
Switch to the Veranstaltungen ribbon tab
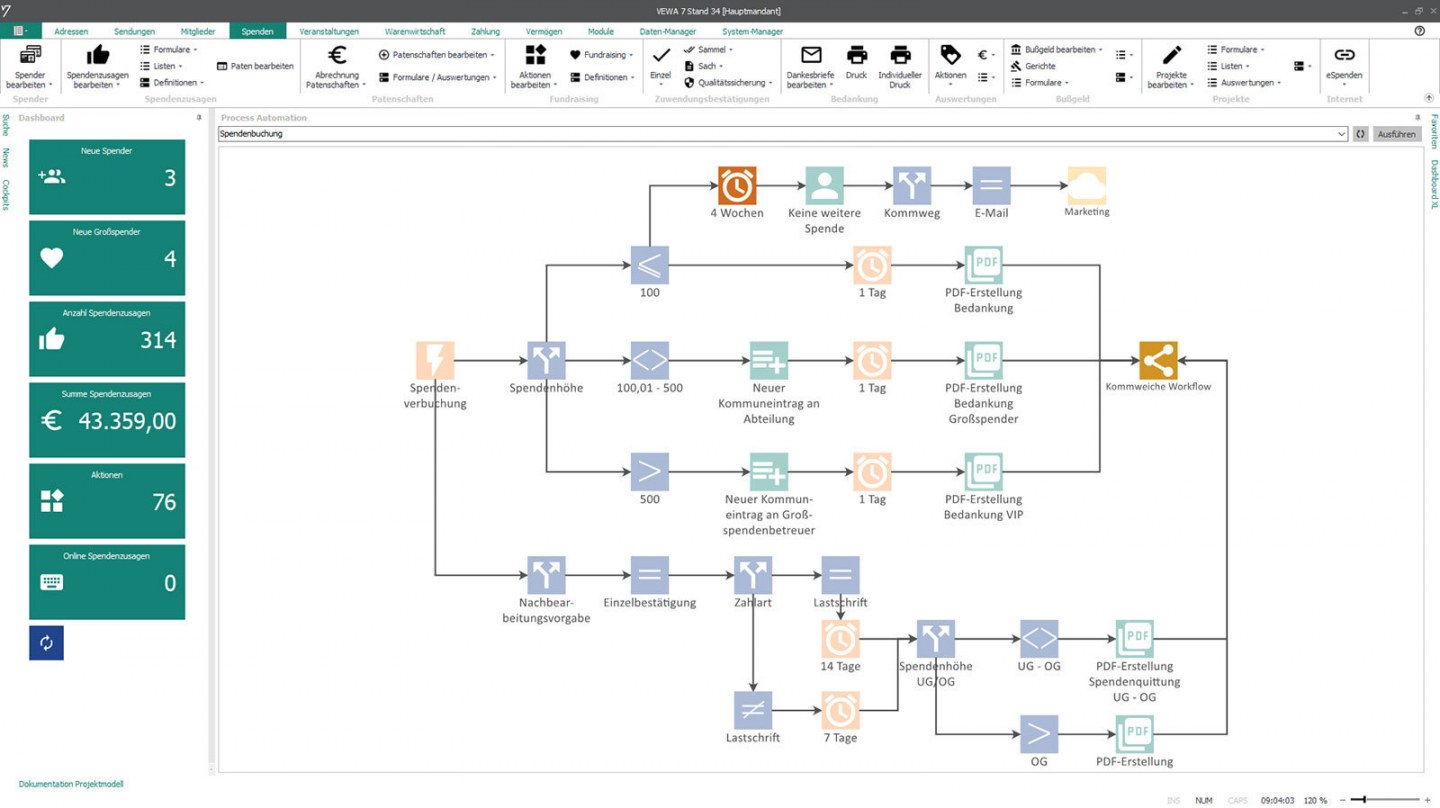329,31
